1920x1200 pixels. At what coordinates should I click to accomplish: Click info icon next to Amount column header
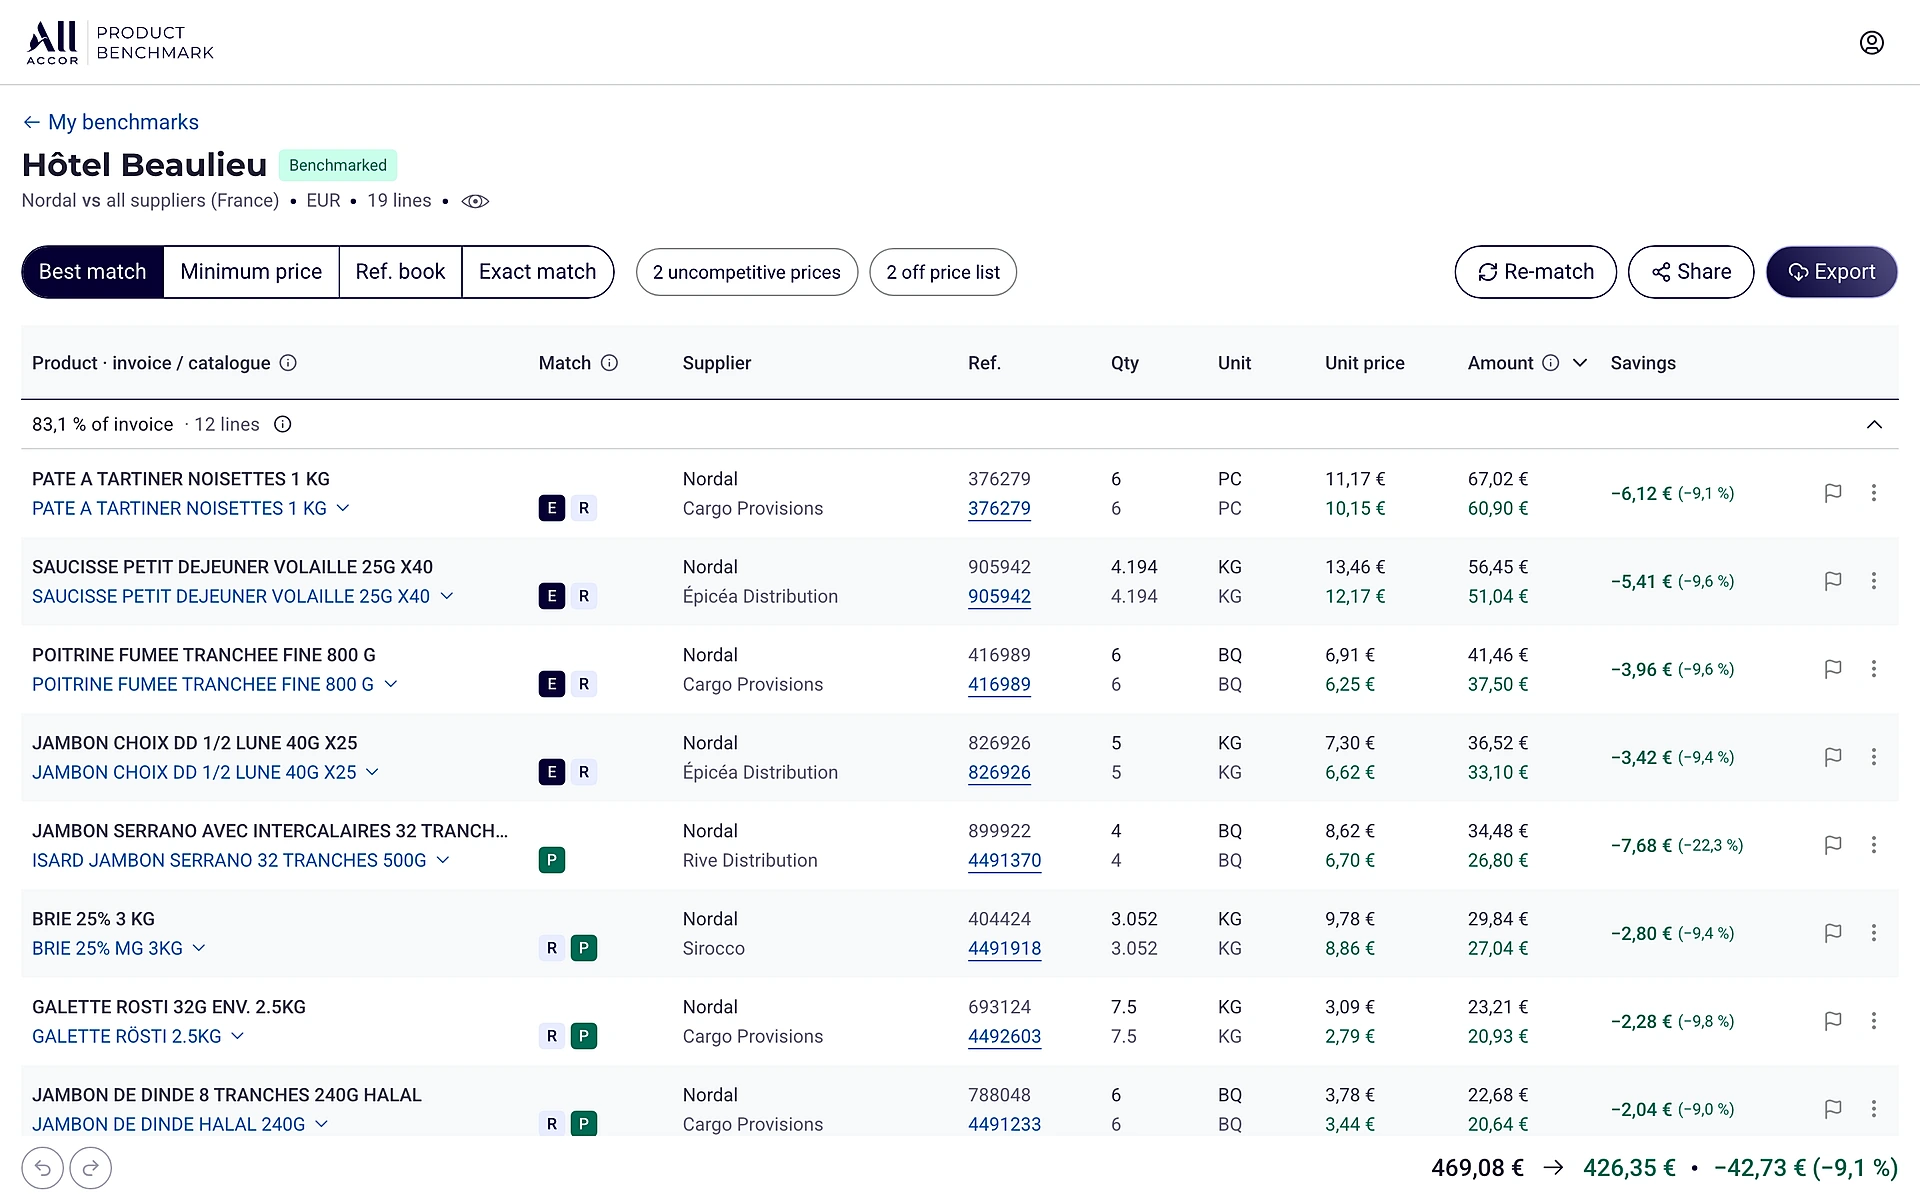coord(1550,363)
